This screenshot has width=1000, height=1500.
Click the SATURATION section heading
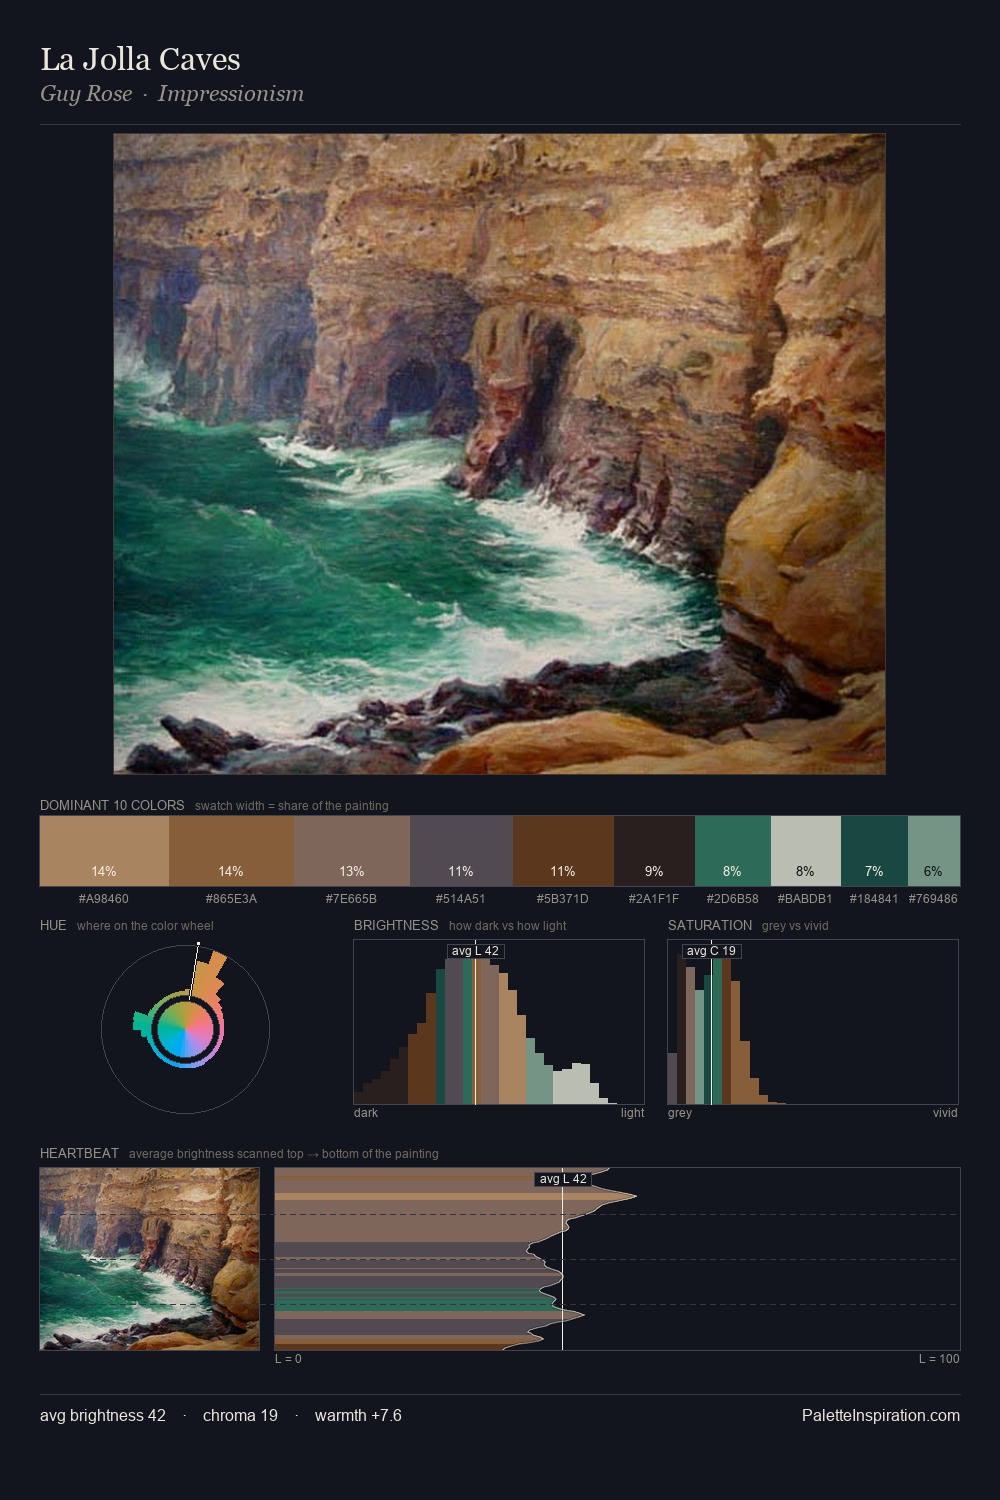[x=710, y=925]
